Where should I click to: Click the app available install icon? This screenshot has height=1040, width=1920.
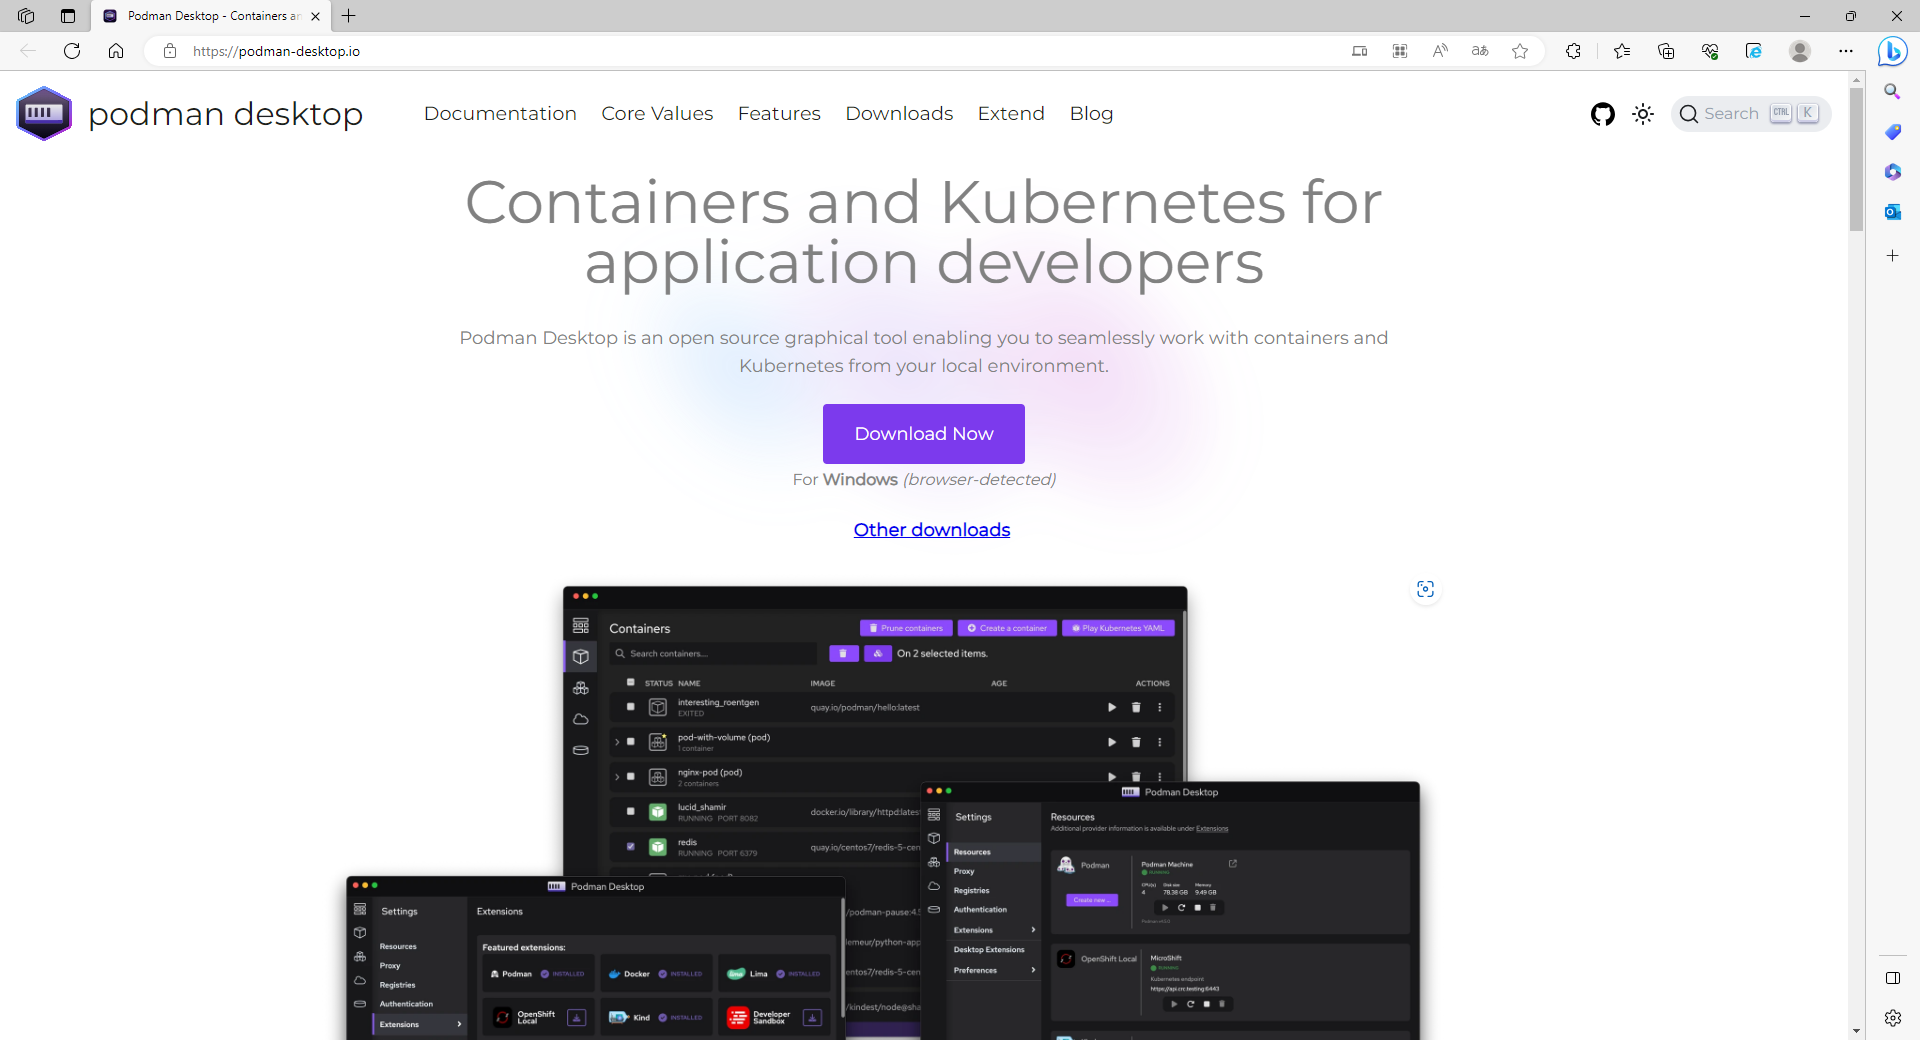(1400, 51)
